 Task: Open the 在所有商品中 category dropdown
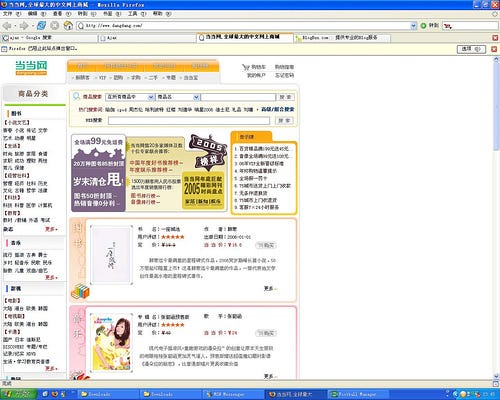[x=150, y=97]
